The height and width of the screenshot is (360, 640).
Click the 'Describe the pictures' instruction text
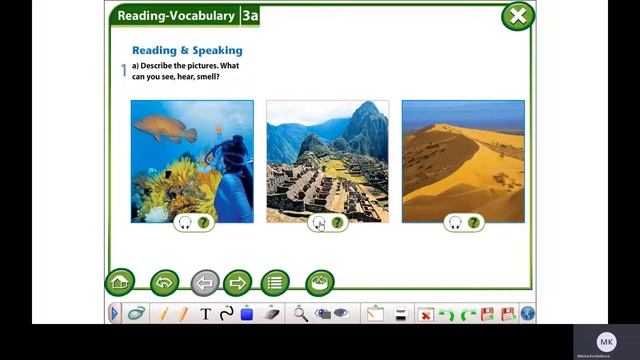(185, 71)
